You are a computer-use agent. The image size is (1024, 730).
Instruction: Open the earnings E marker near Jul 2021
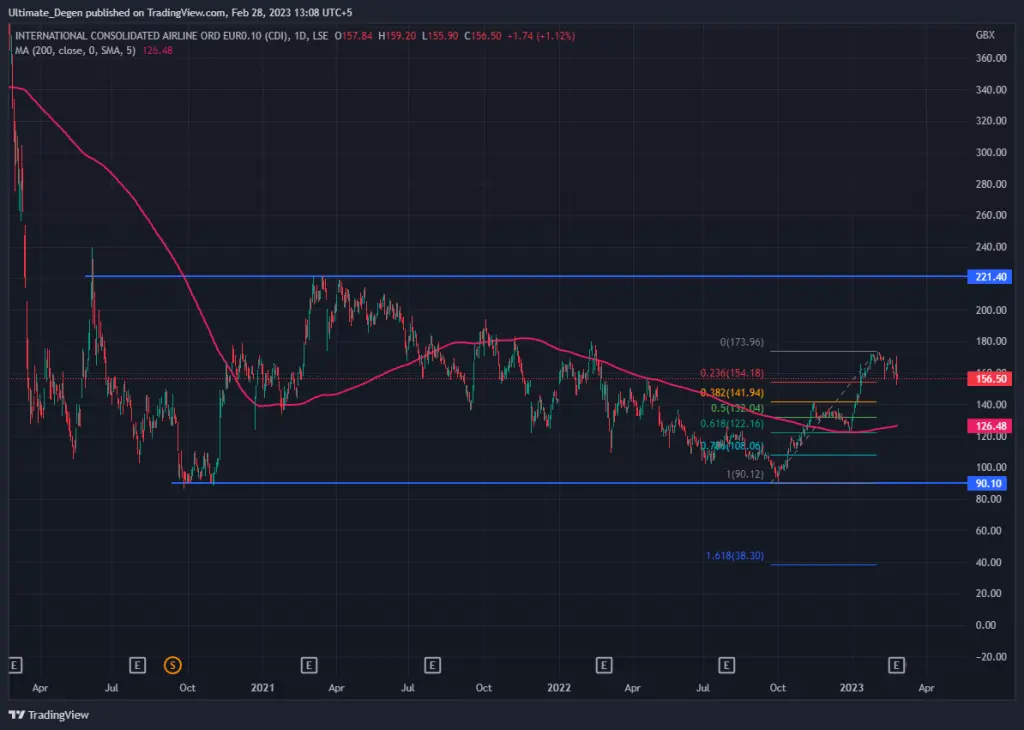click(x=432, y=665)
